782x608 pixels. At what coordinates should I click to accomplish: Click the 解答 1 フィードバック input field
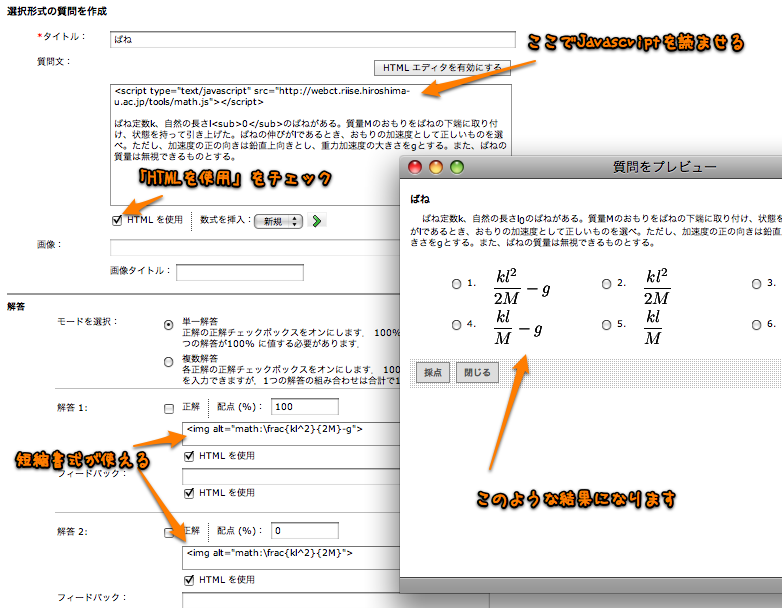pyautogui.click(x=291, y=476)
